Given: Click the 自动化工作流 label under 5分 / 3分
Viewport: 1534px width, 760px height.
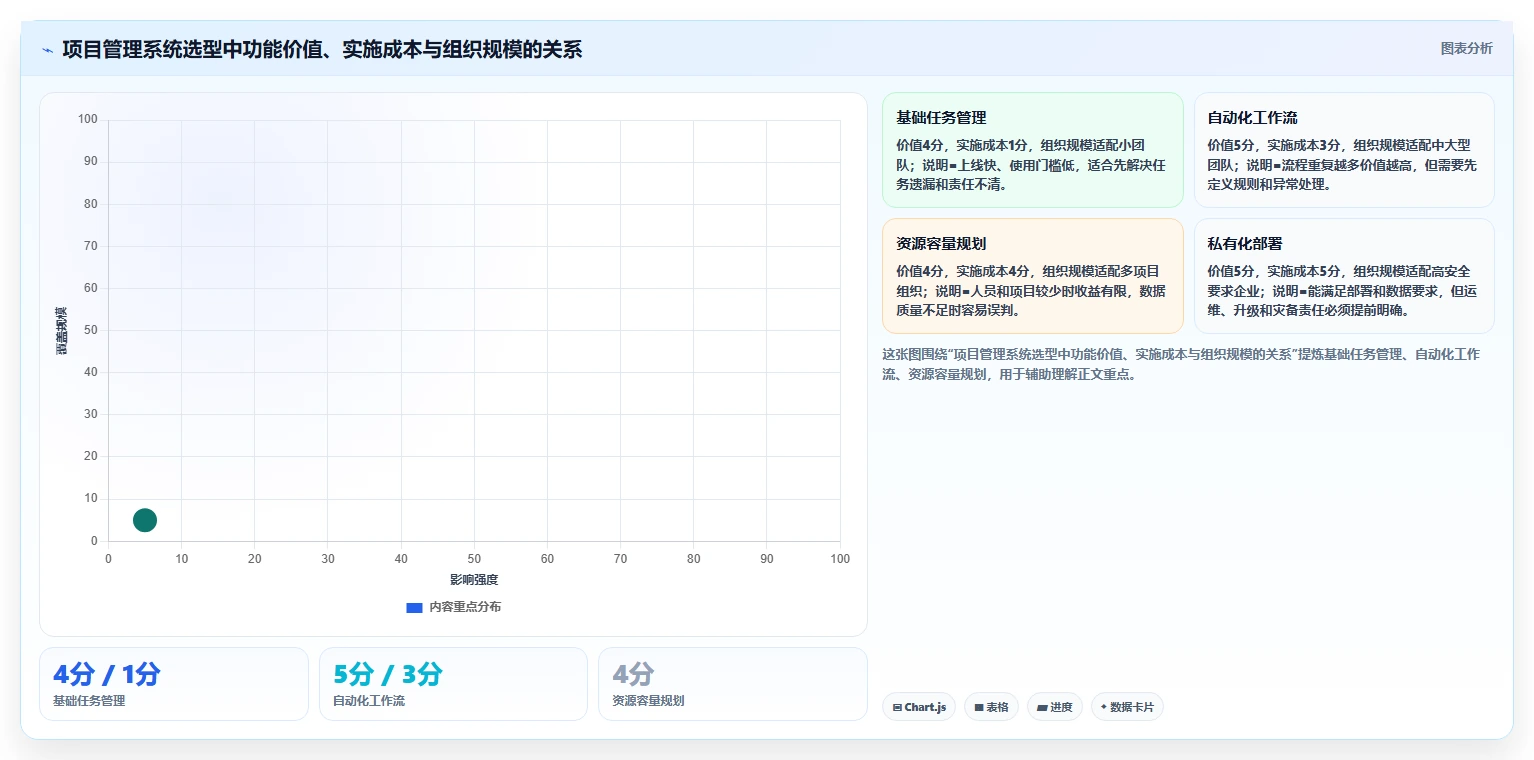Looking at the screenshot, I should (x=369, y=701).
